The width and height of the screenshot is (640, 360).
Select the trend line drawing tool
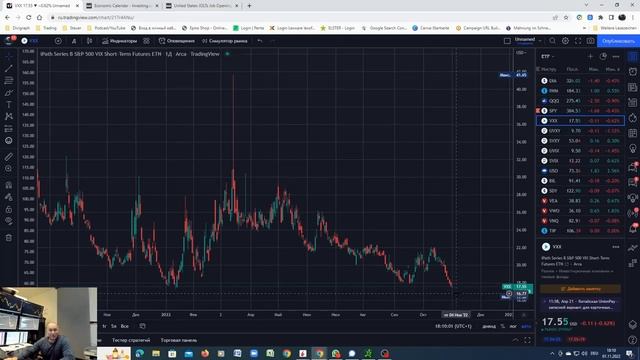(x=9, y=69)
